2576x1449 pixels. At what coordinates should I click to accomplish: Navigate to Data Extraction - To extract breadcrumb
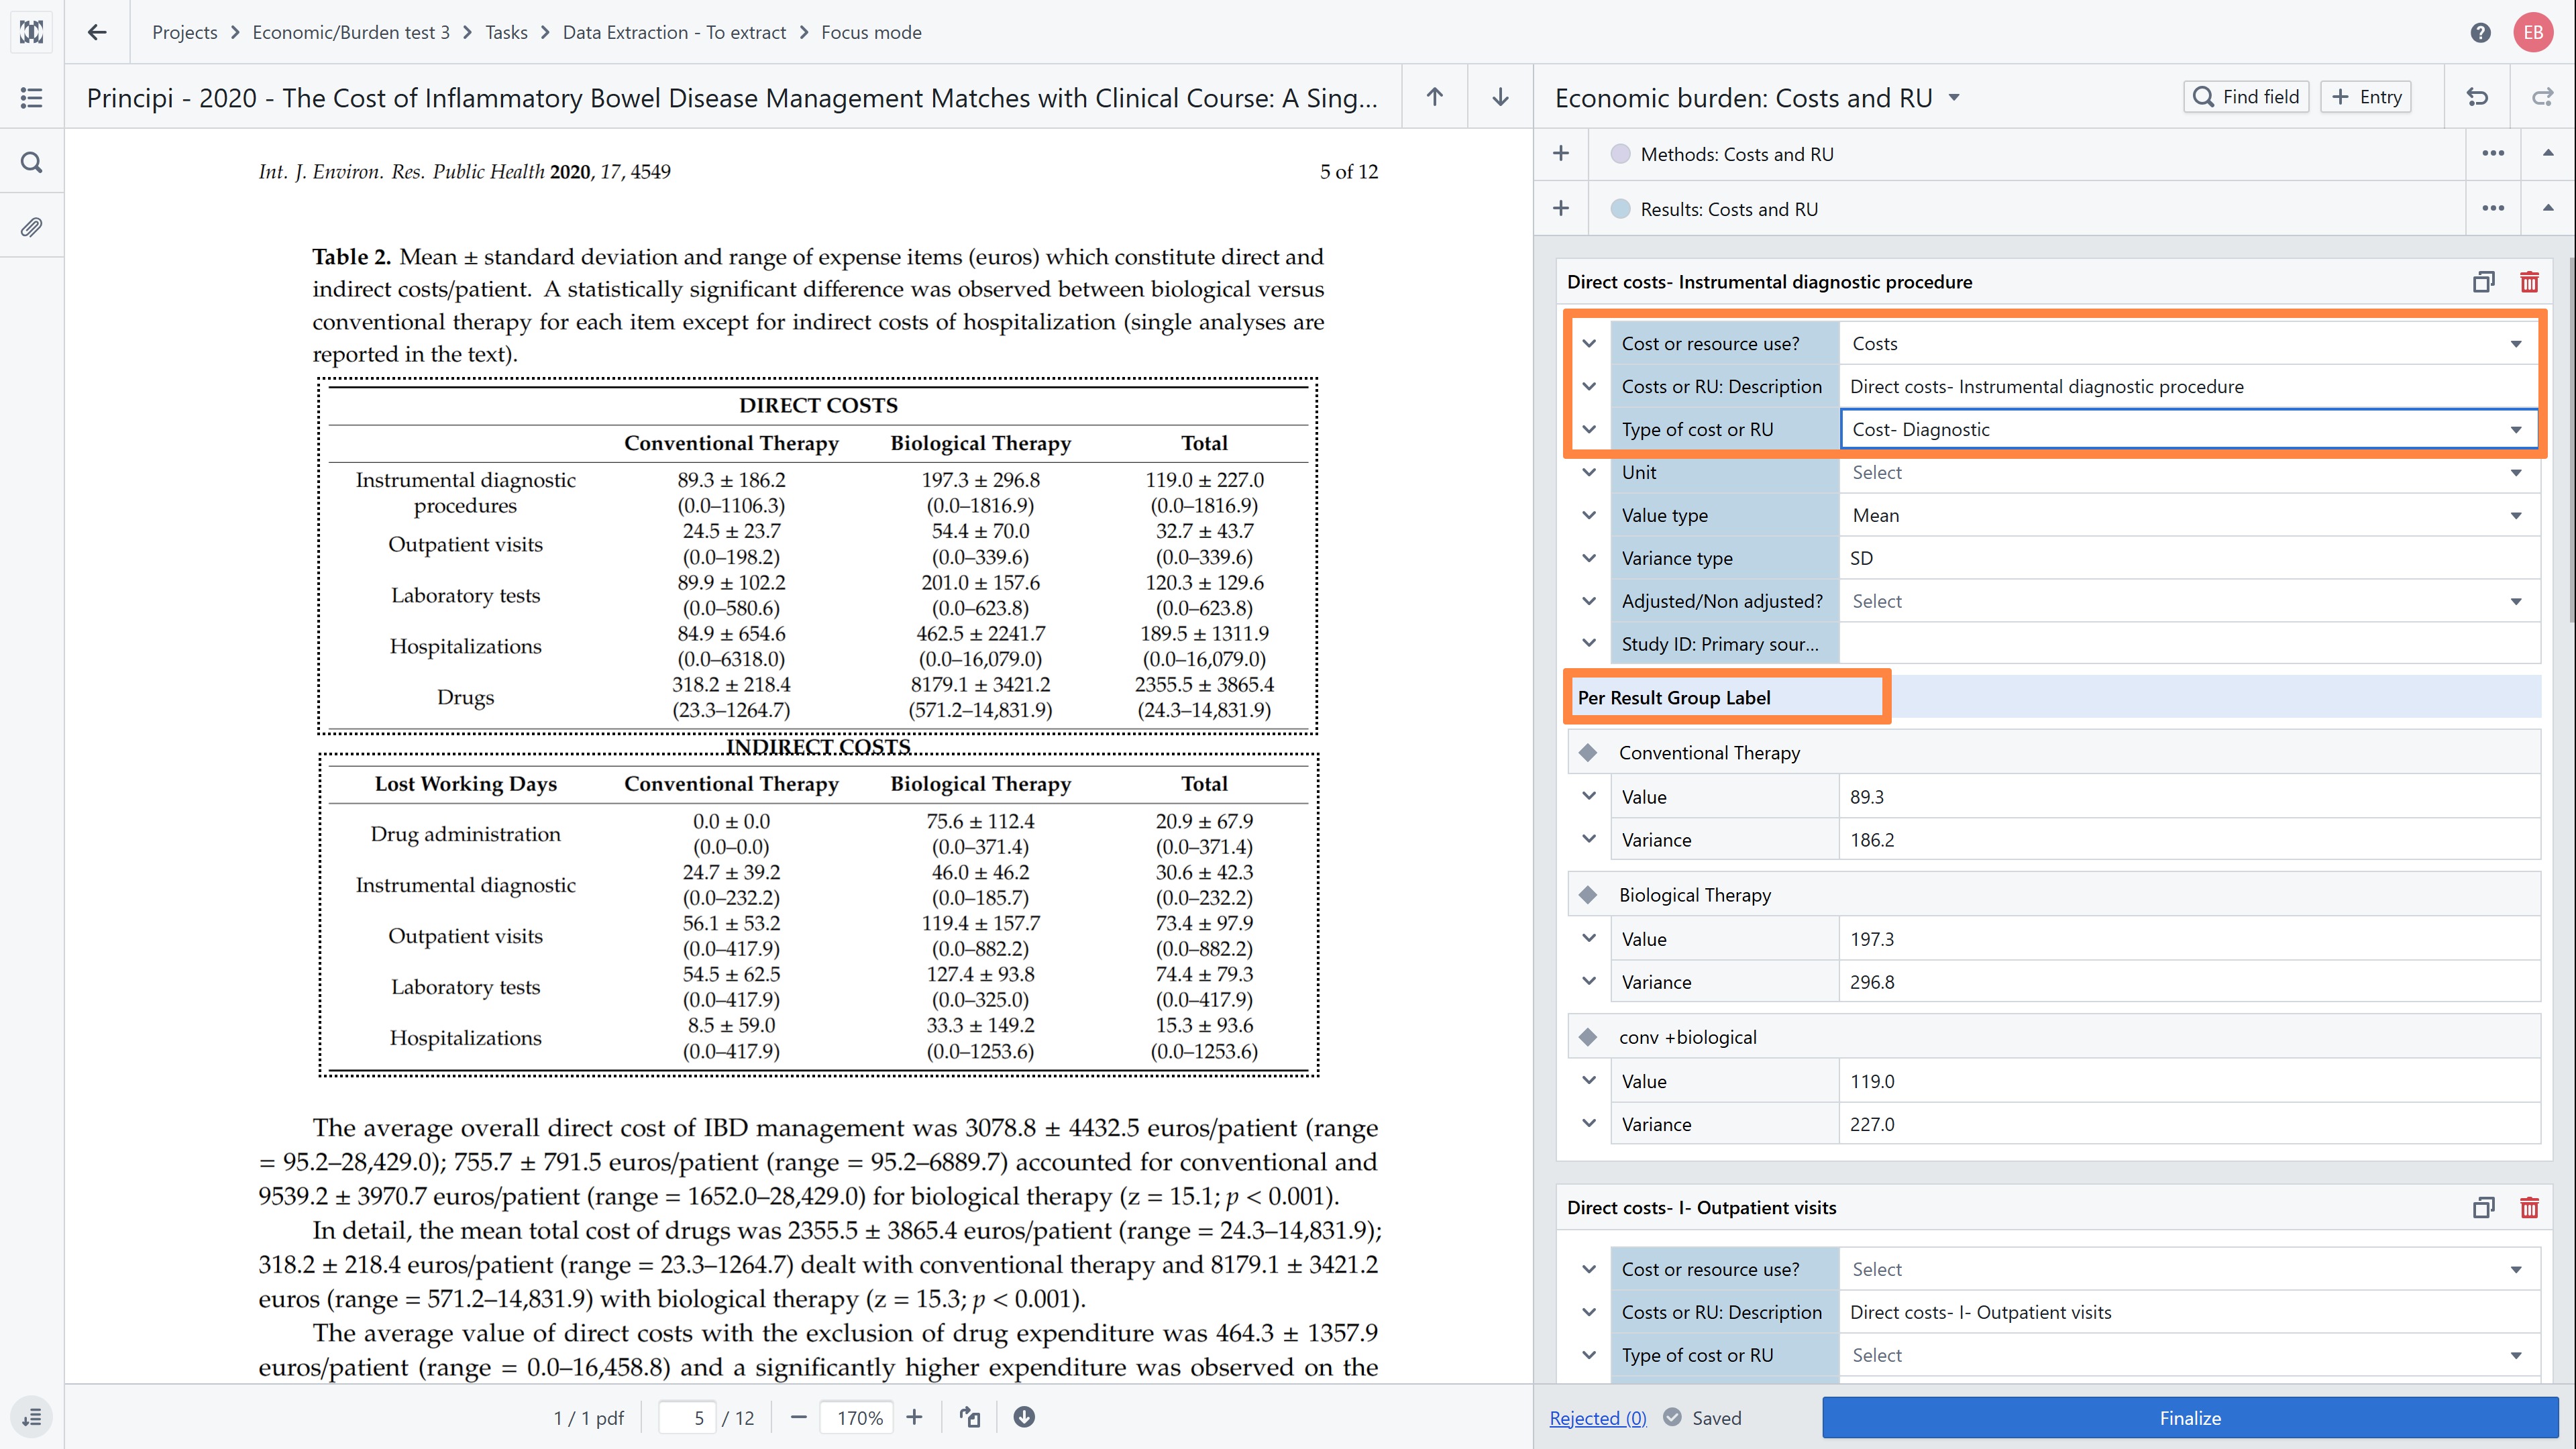point(674,32)
